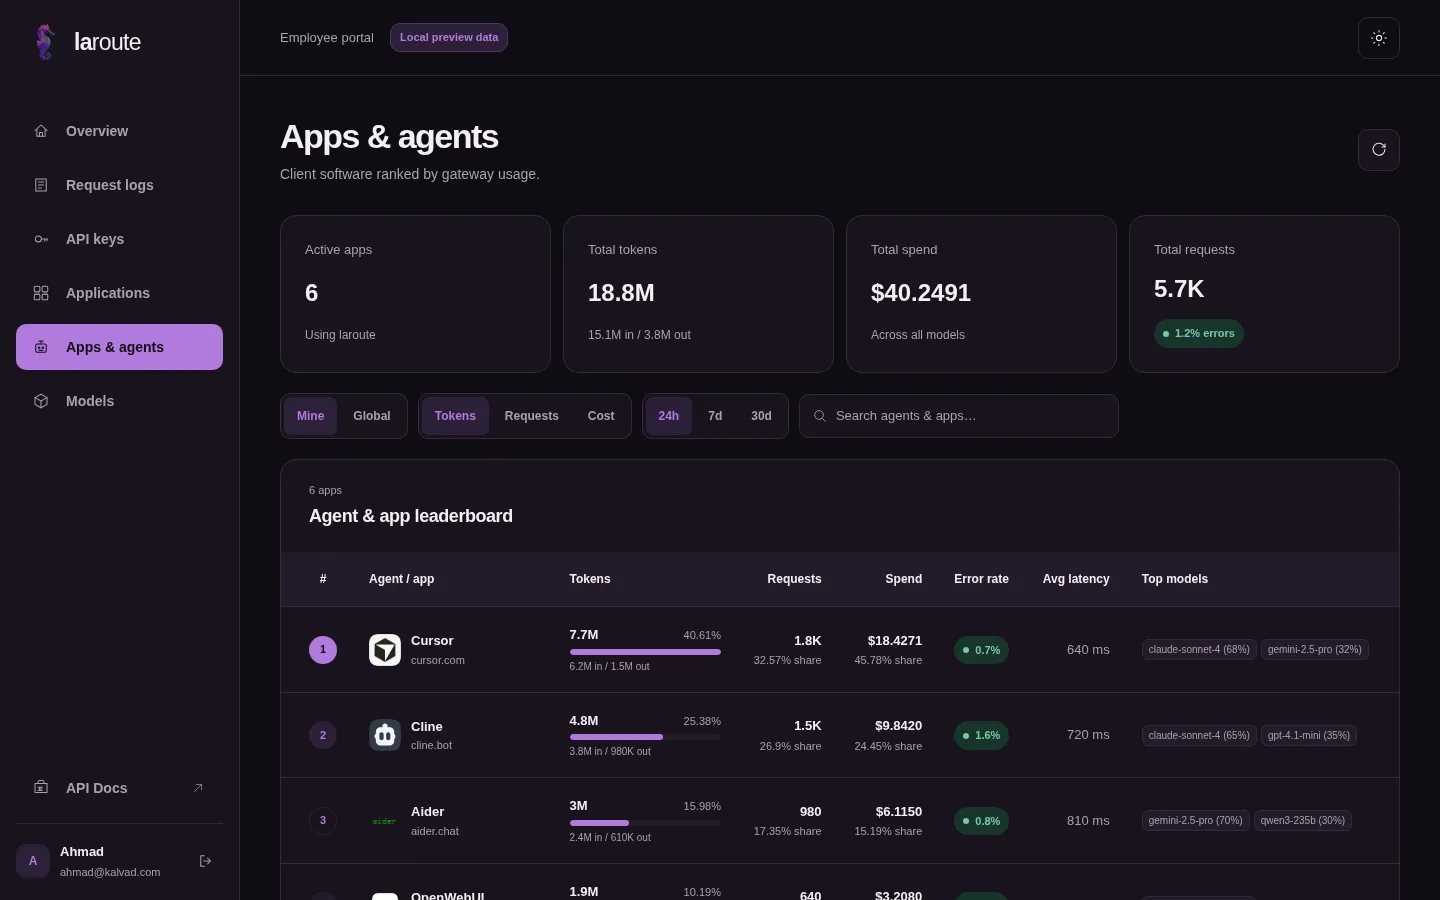
Task: Click the 1.2% errors badge
Action: point(1198,334)
